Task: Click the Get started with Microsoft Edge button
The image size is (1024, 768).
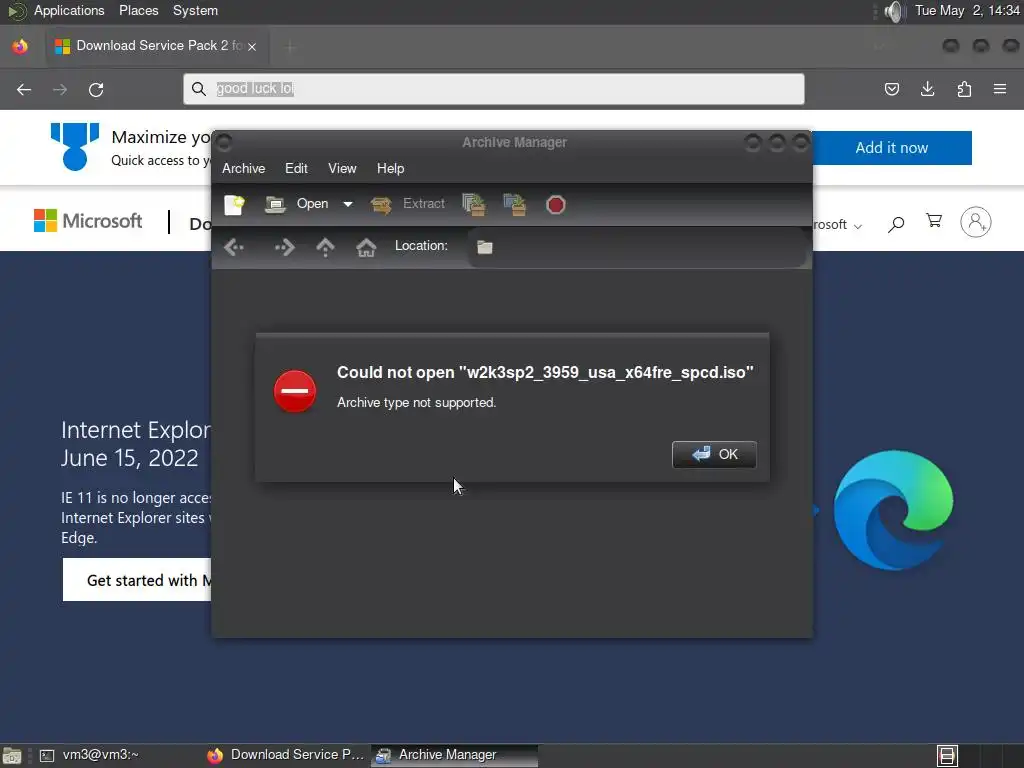Action: (x=137, y=580)
